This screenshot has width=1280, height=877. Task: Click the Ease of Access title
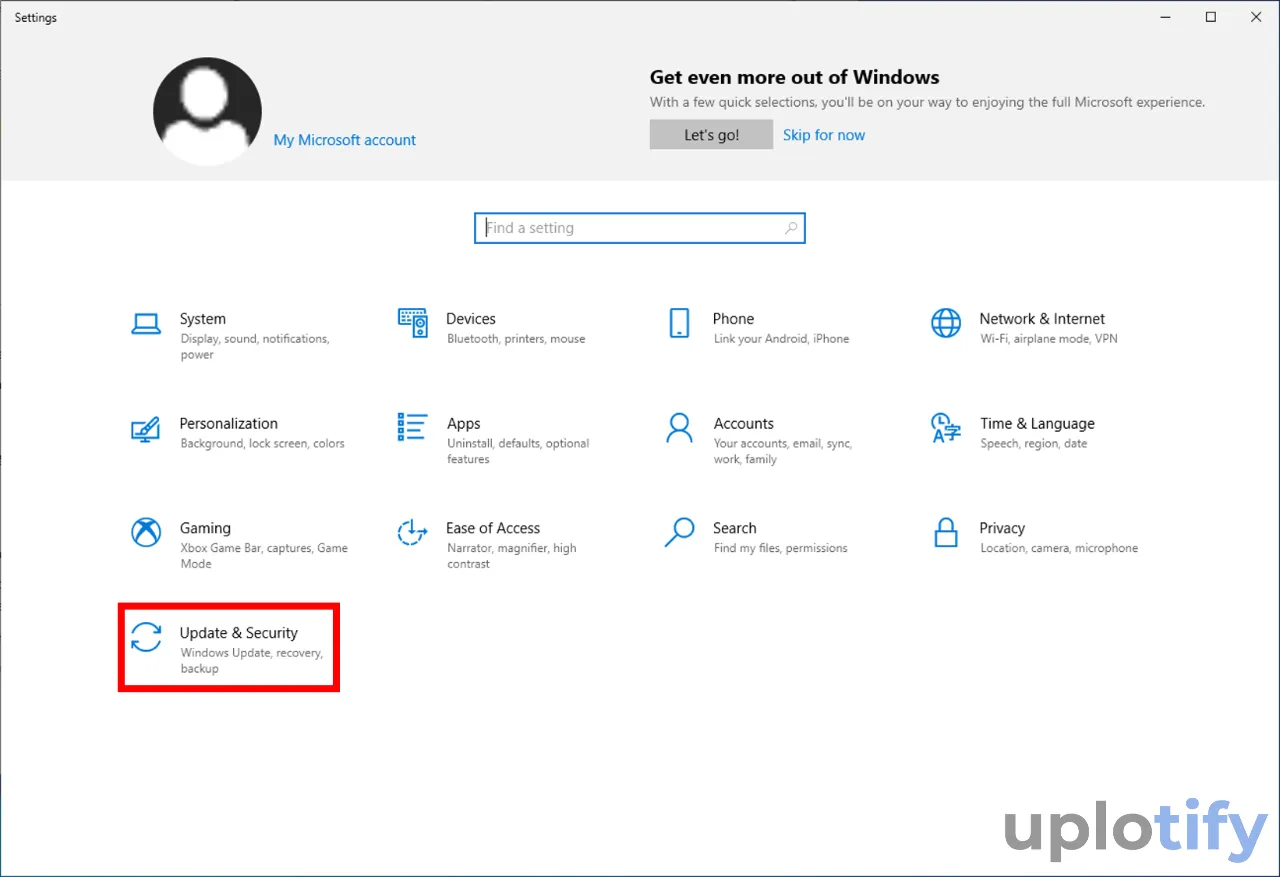point(493,528)
